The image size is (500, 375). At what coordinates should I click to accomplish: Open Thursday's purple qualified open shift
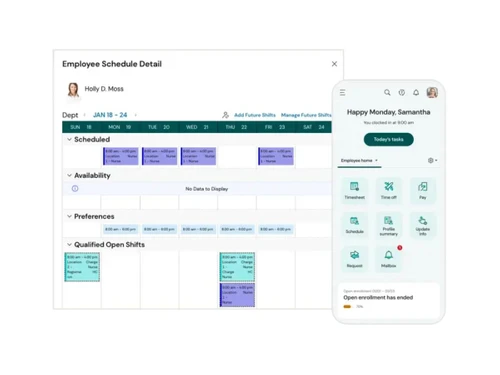[x=237, y=295]
